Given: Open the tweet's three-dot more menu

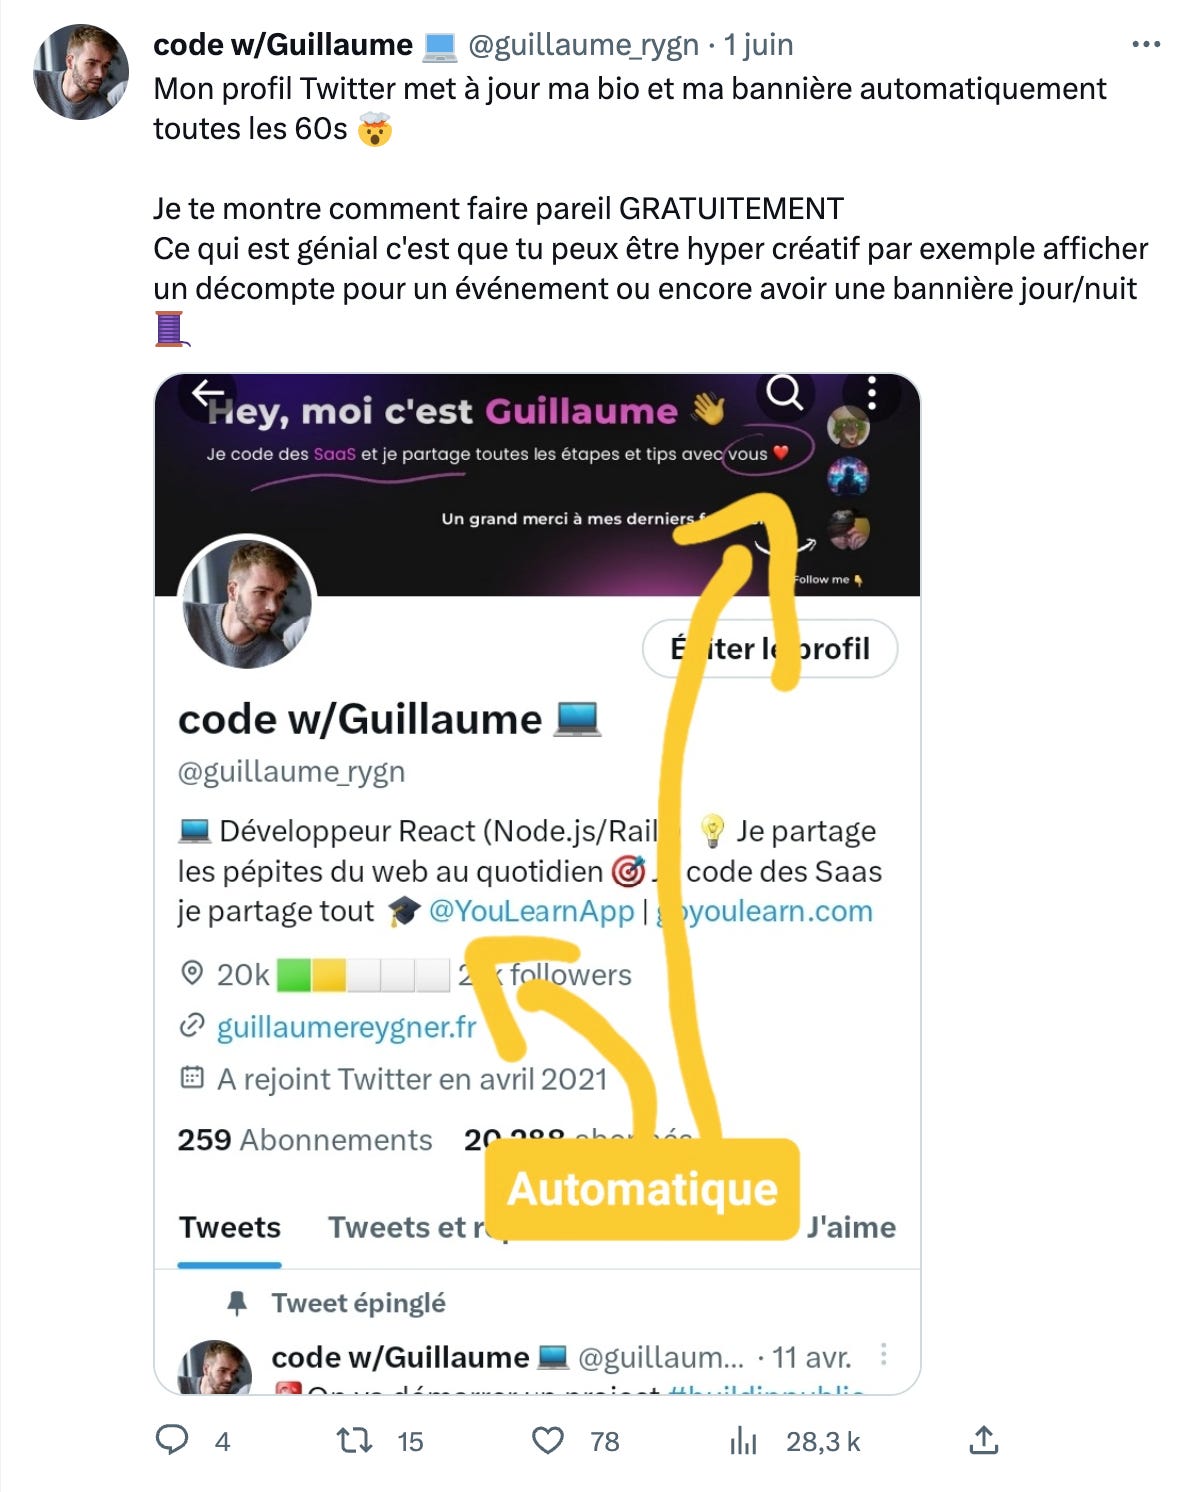Looking at the screenshot, I should pyautogui.click(x=1145, y=44).
